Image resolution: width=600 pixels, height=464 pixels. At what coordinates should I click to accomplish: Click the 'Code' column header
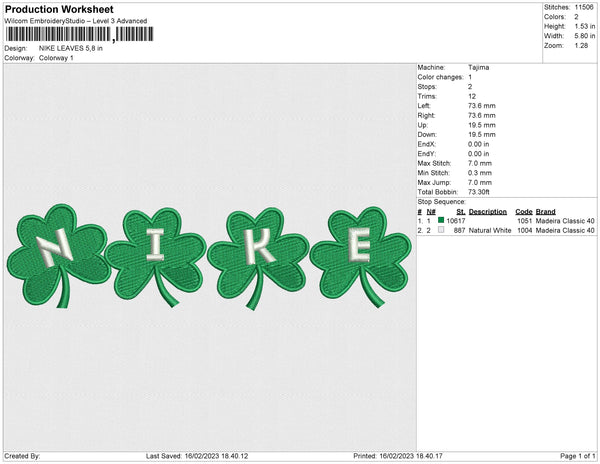[x=524, y=212]
